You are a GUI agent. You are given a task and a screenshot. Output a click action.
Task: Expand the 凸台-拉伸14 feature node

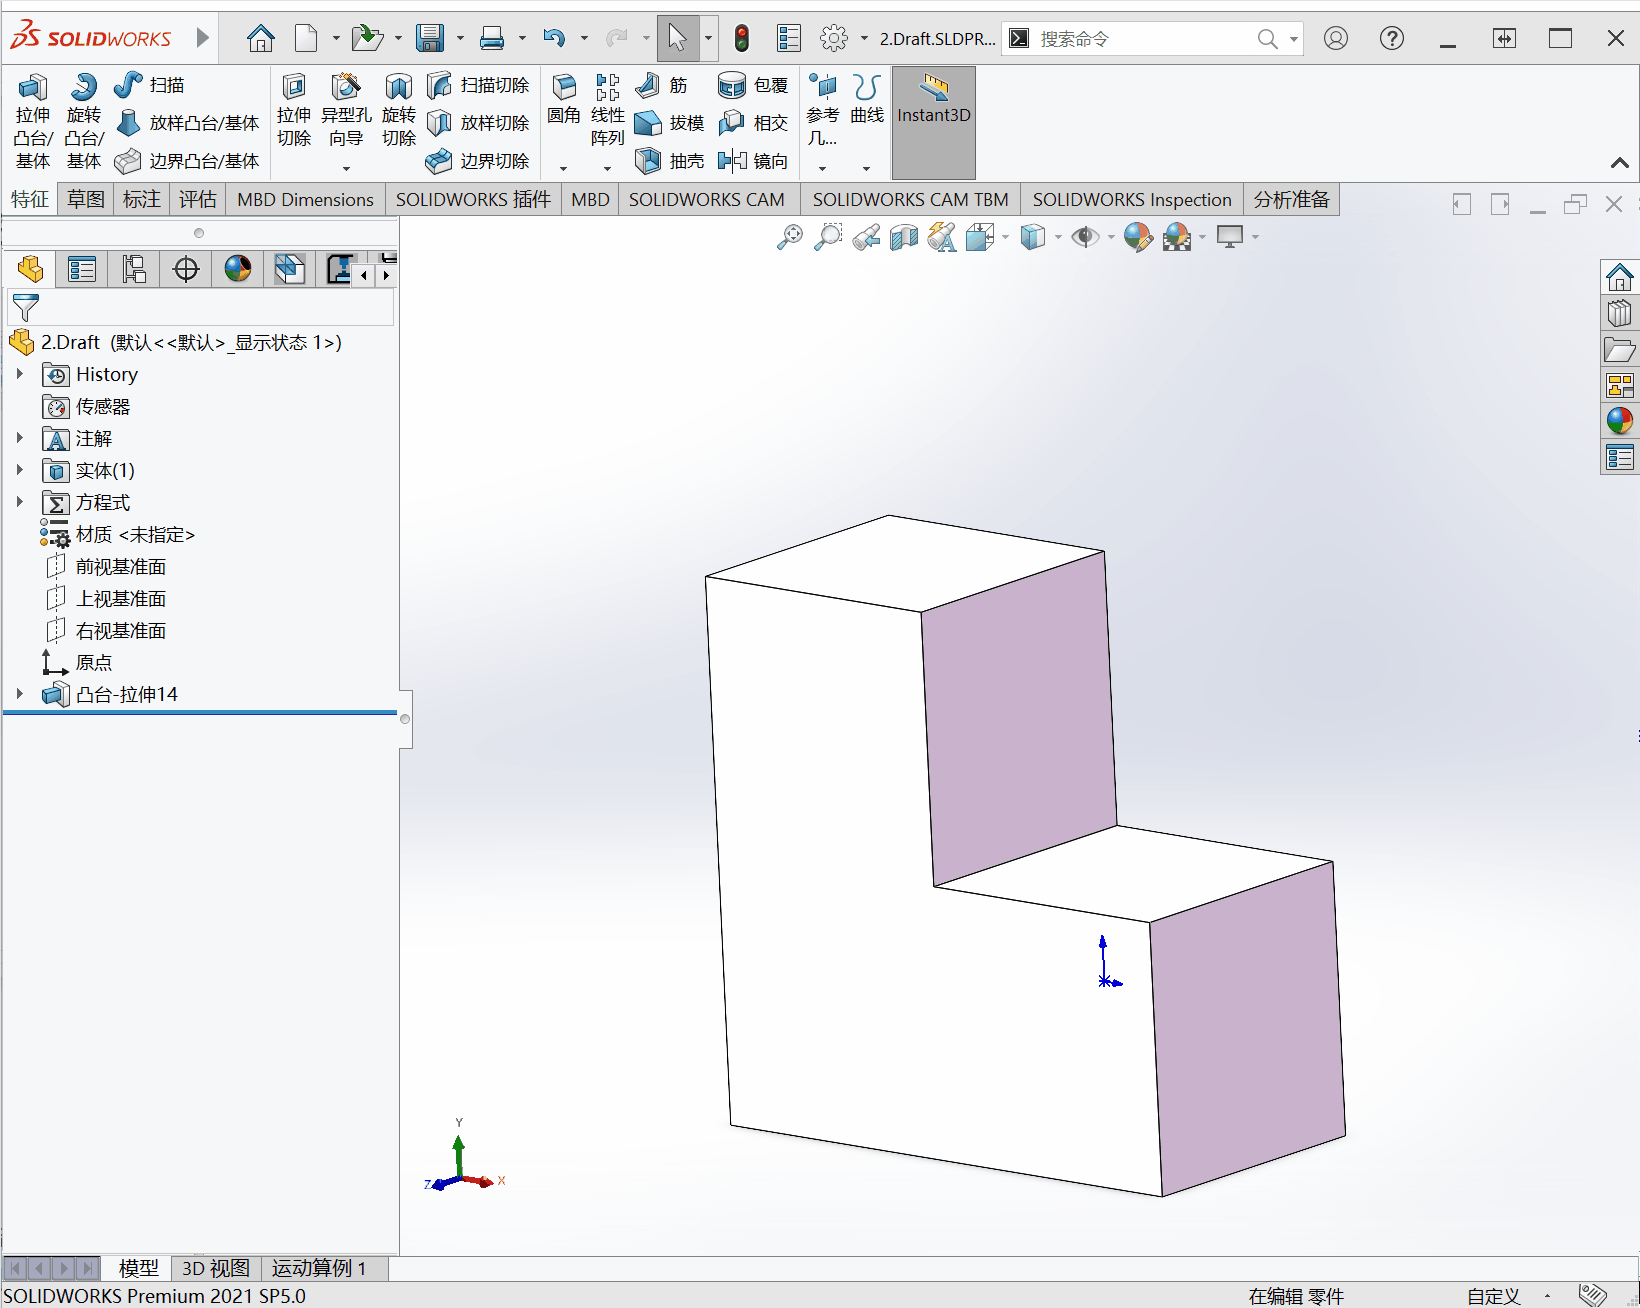pyautogui.click(x=19, y=694)
